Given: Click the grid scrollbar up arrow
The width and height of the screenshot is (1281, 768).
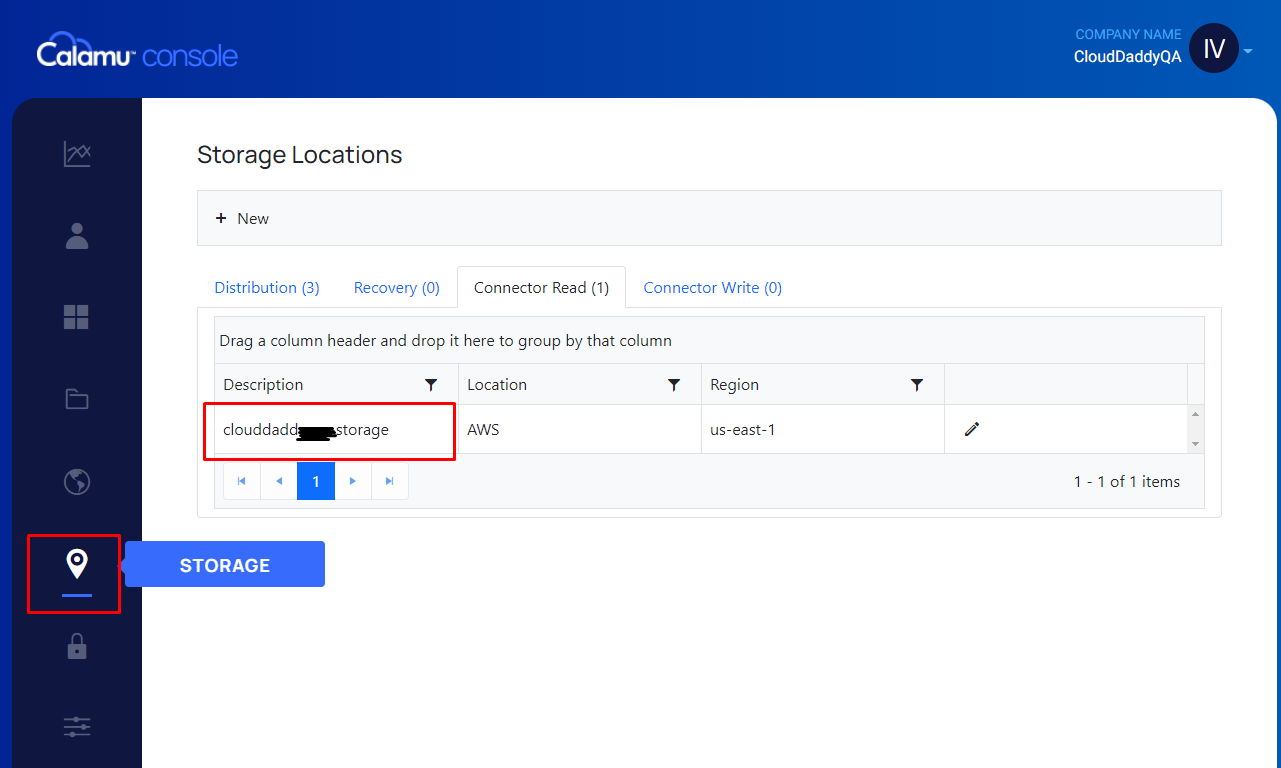Looking at the screenshot, I should 1196,414.
